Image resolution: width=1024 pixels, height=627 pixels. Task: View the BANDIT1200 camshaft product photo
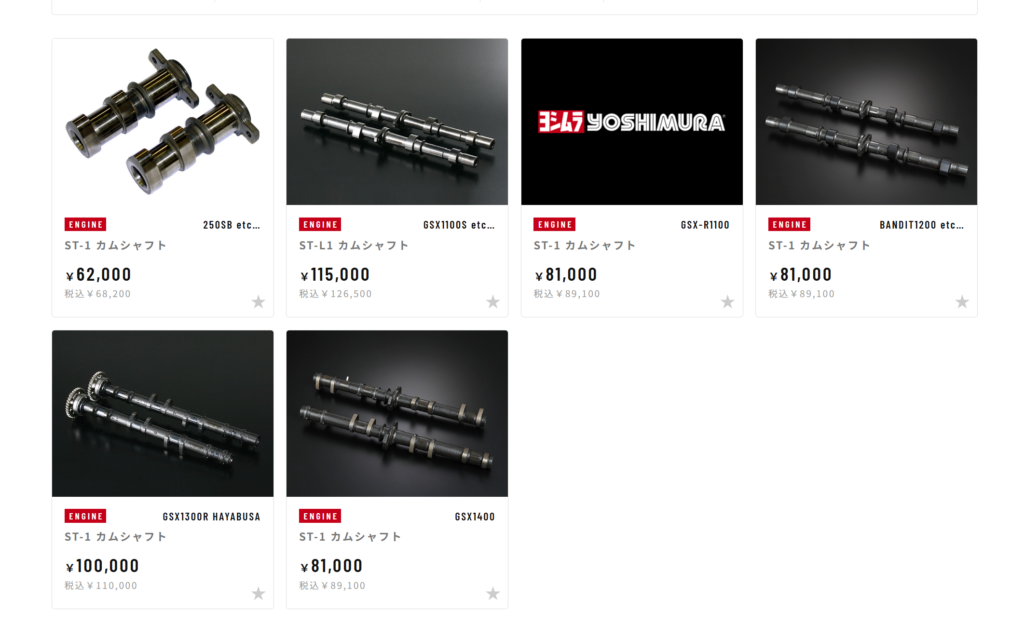click(x=866, y=121)
